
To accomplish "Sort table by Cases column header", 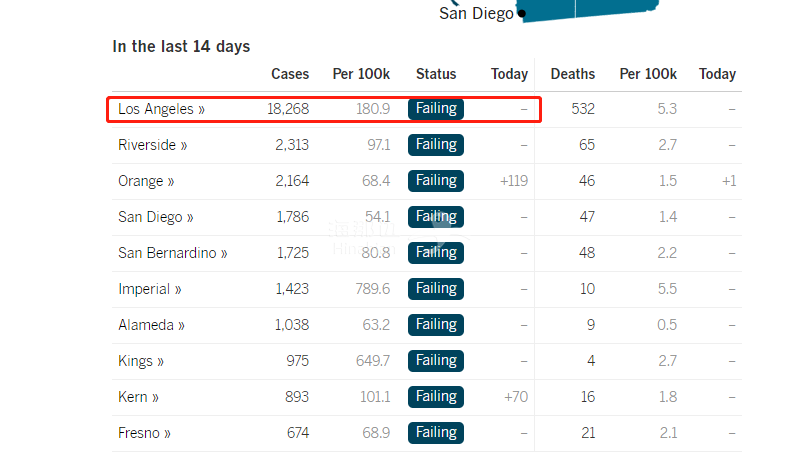I will pyautogui.click(x=290, y=74).
